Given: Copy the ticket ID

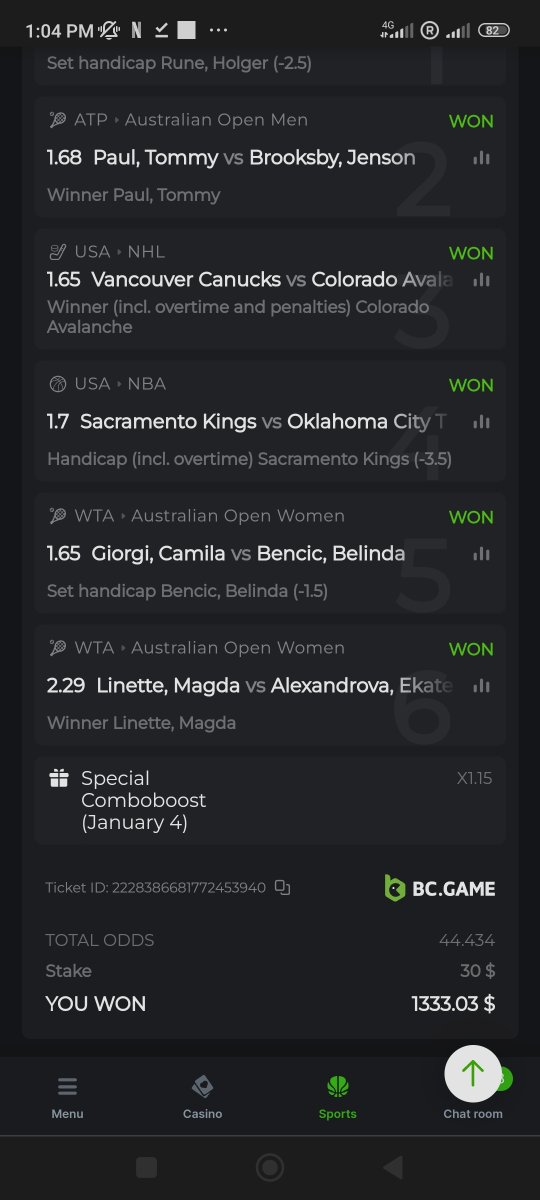Looking at the screenshot, I should [x=282, y=887].
